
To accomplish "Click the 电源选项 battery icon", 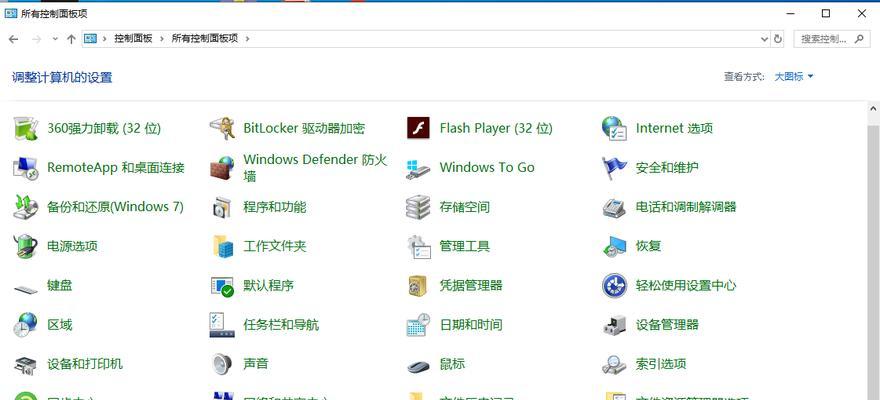I will [25, 246].
